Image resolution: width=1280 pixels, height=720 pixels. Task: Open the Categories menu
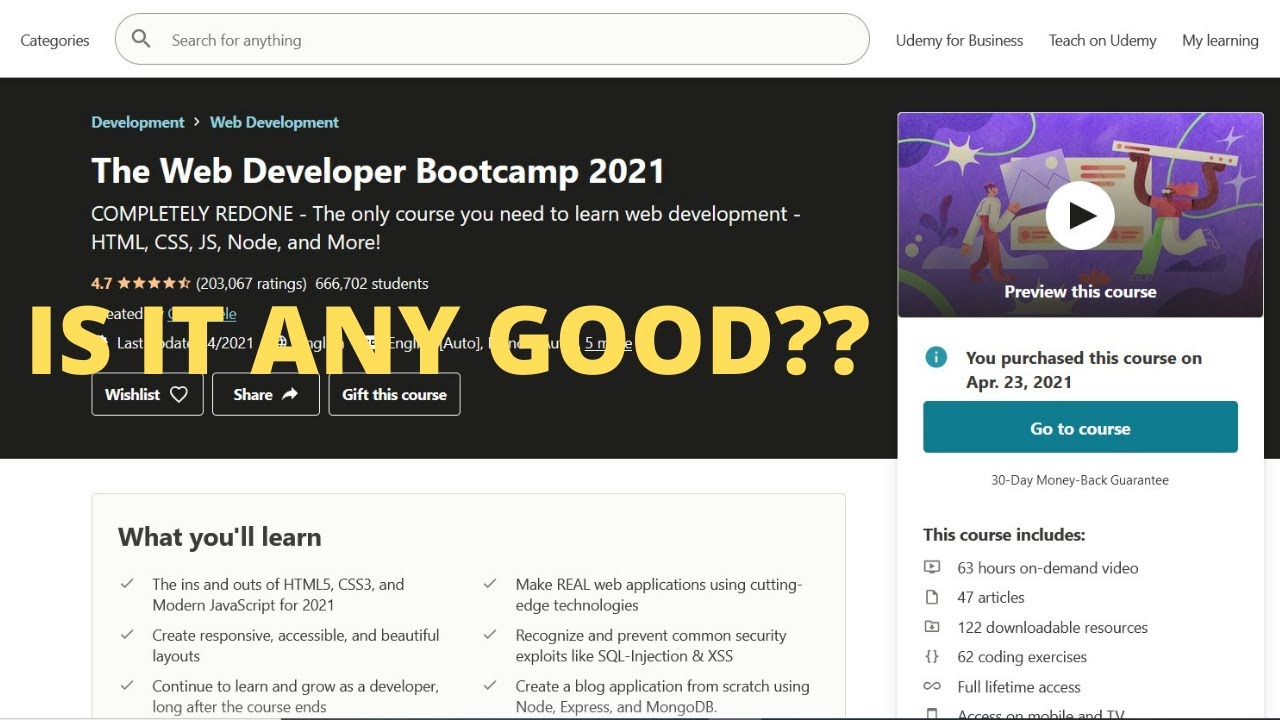click(55, 40)
